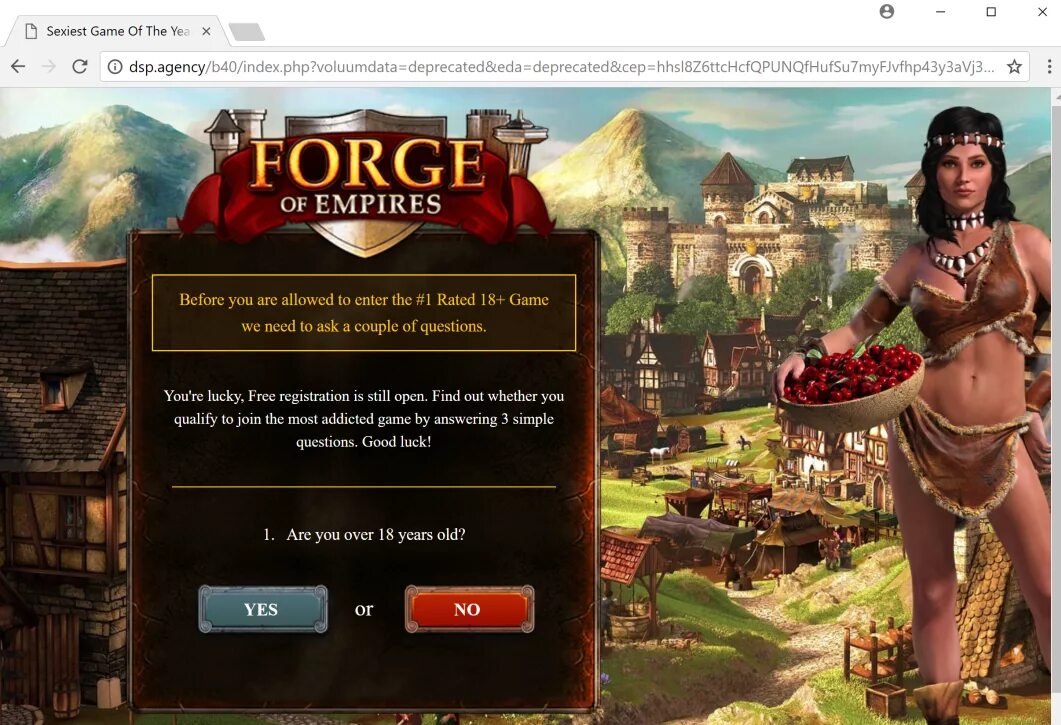Open the Chrome three-dot menu
This screenshot has height=725, width=1061.
[1049, 66]
